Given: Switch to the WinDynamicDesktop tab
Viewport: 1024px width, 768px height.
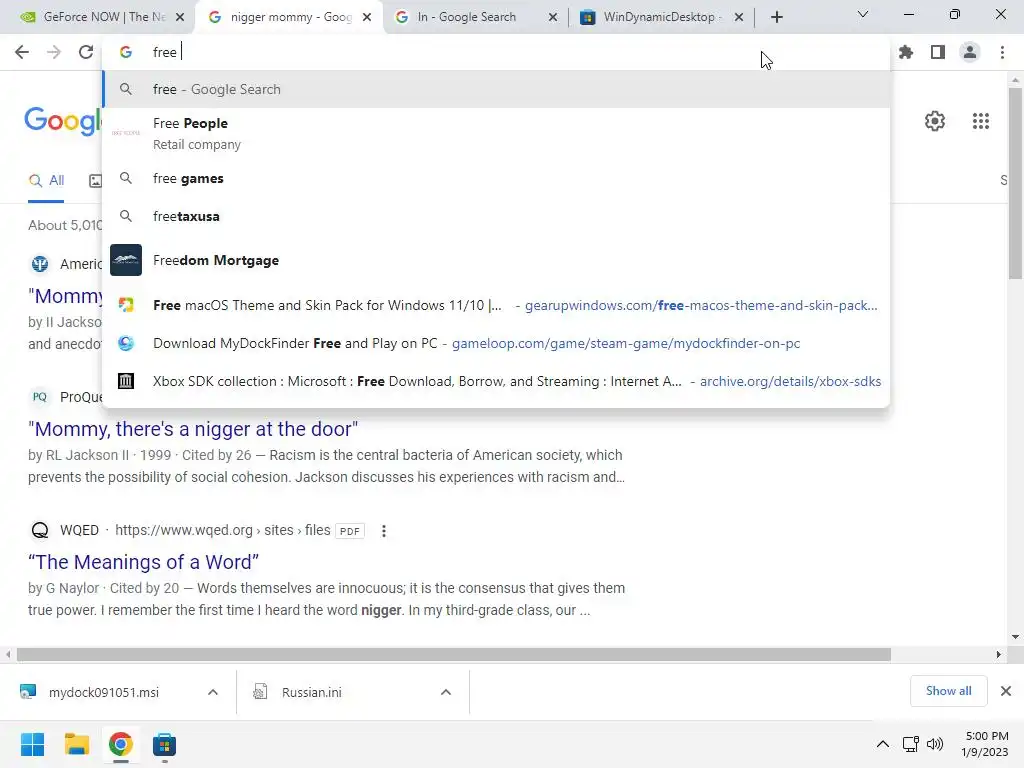Looking at the screenshot, I should click(x=661, y=17).
